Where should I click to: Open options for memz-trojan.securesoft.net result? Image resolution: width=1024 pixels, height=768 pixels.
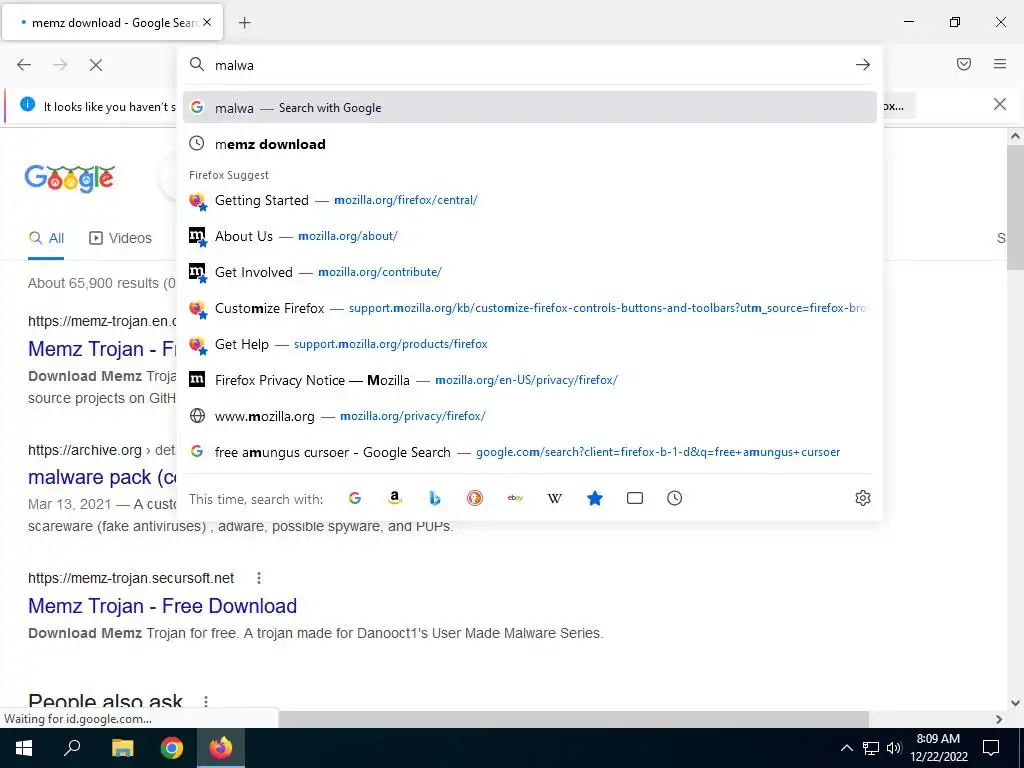click(x=259, y=578)
